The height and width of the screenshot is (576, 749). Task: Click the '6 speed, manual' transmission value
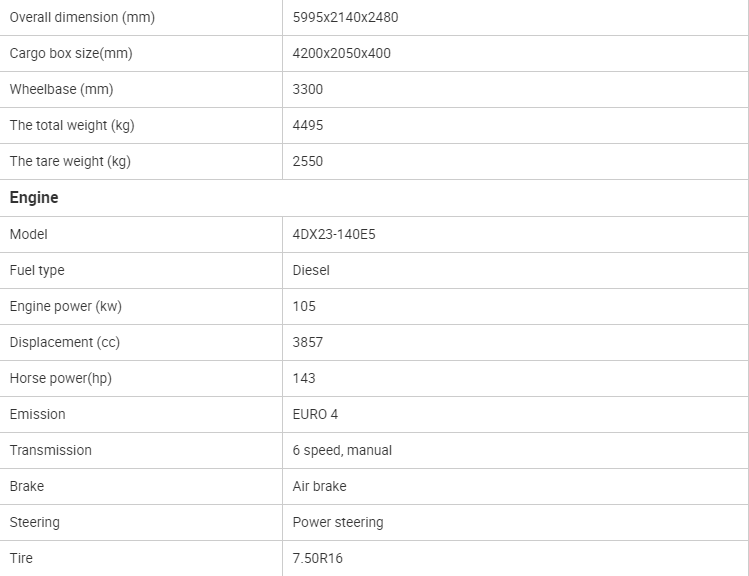(x=342, y=450)
